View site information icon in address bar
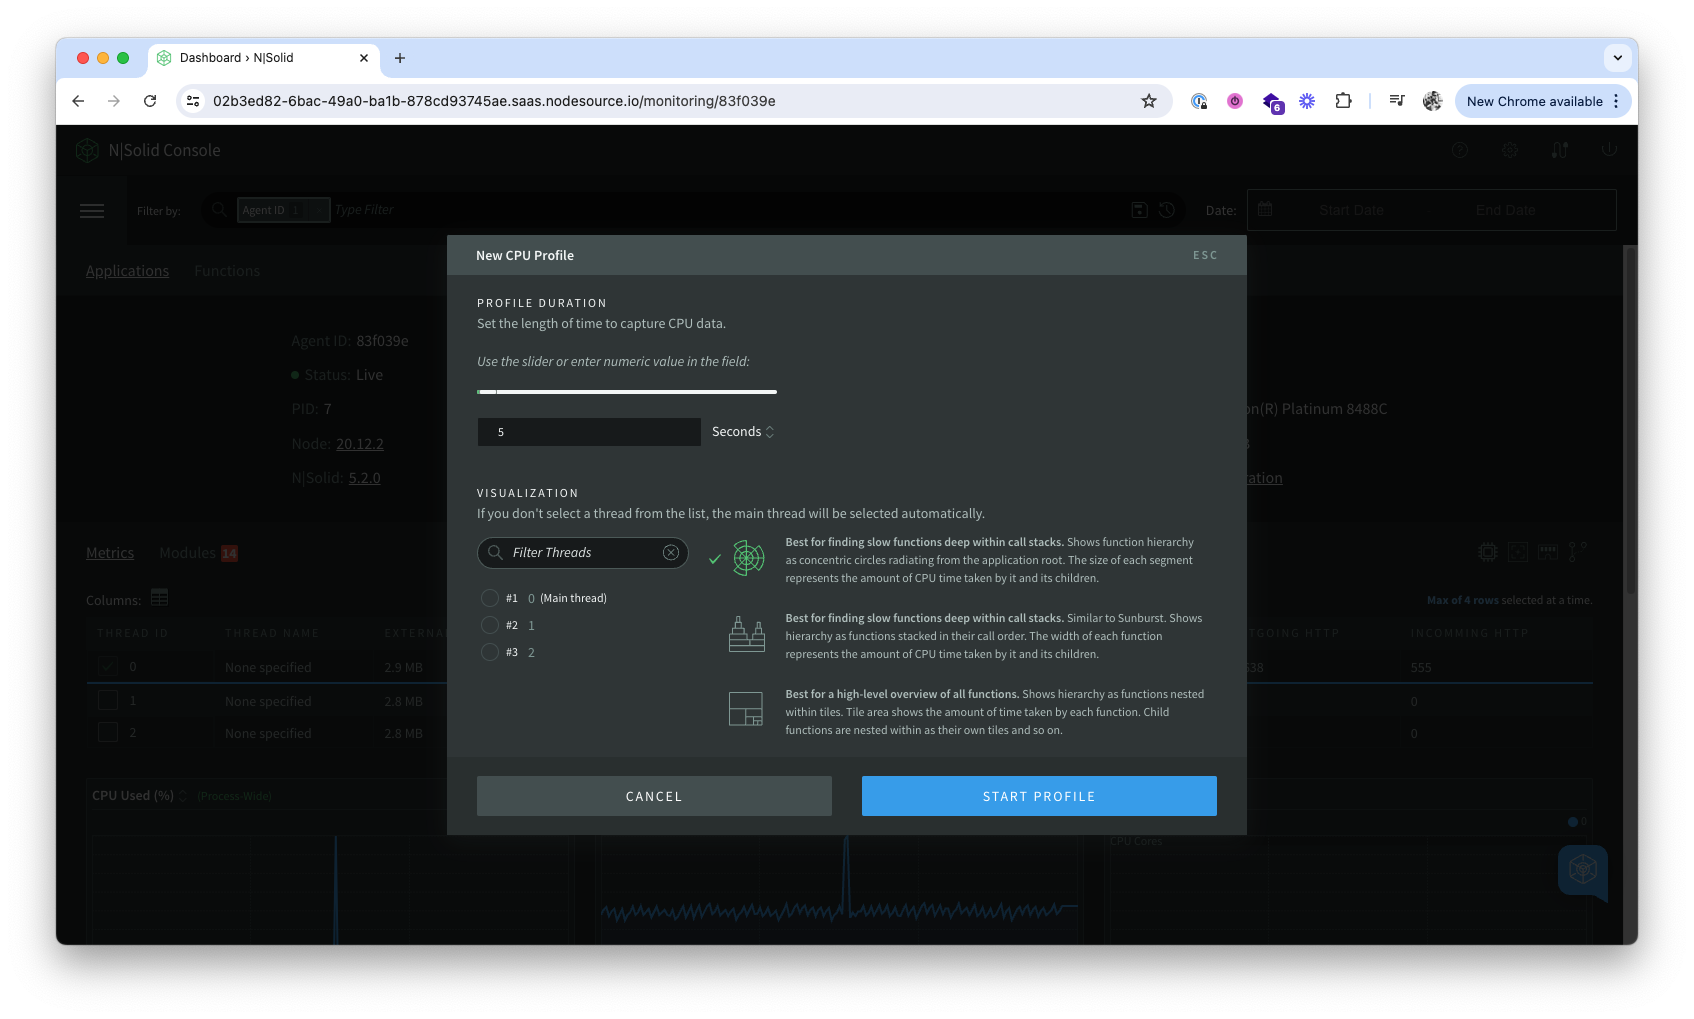Image resolution: width=1694 pixels, height=1019 pixels. [194, 101]
